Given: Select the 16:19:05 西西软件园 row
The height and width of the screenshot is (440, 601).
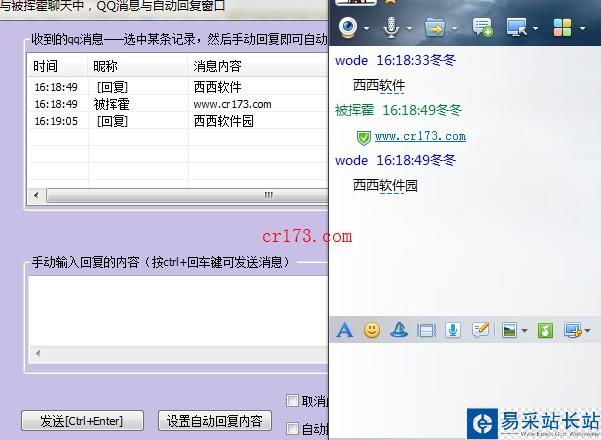Looking at the screenshot, I should coord(178,121).
